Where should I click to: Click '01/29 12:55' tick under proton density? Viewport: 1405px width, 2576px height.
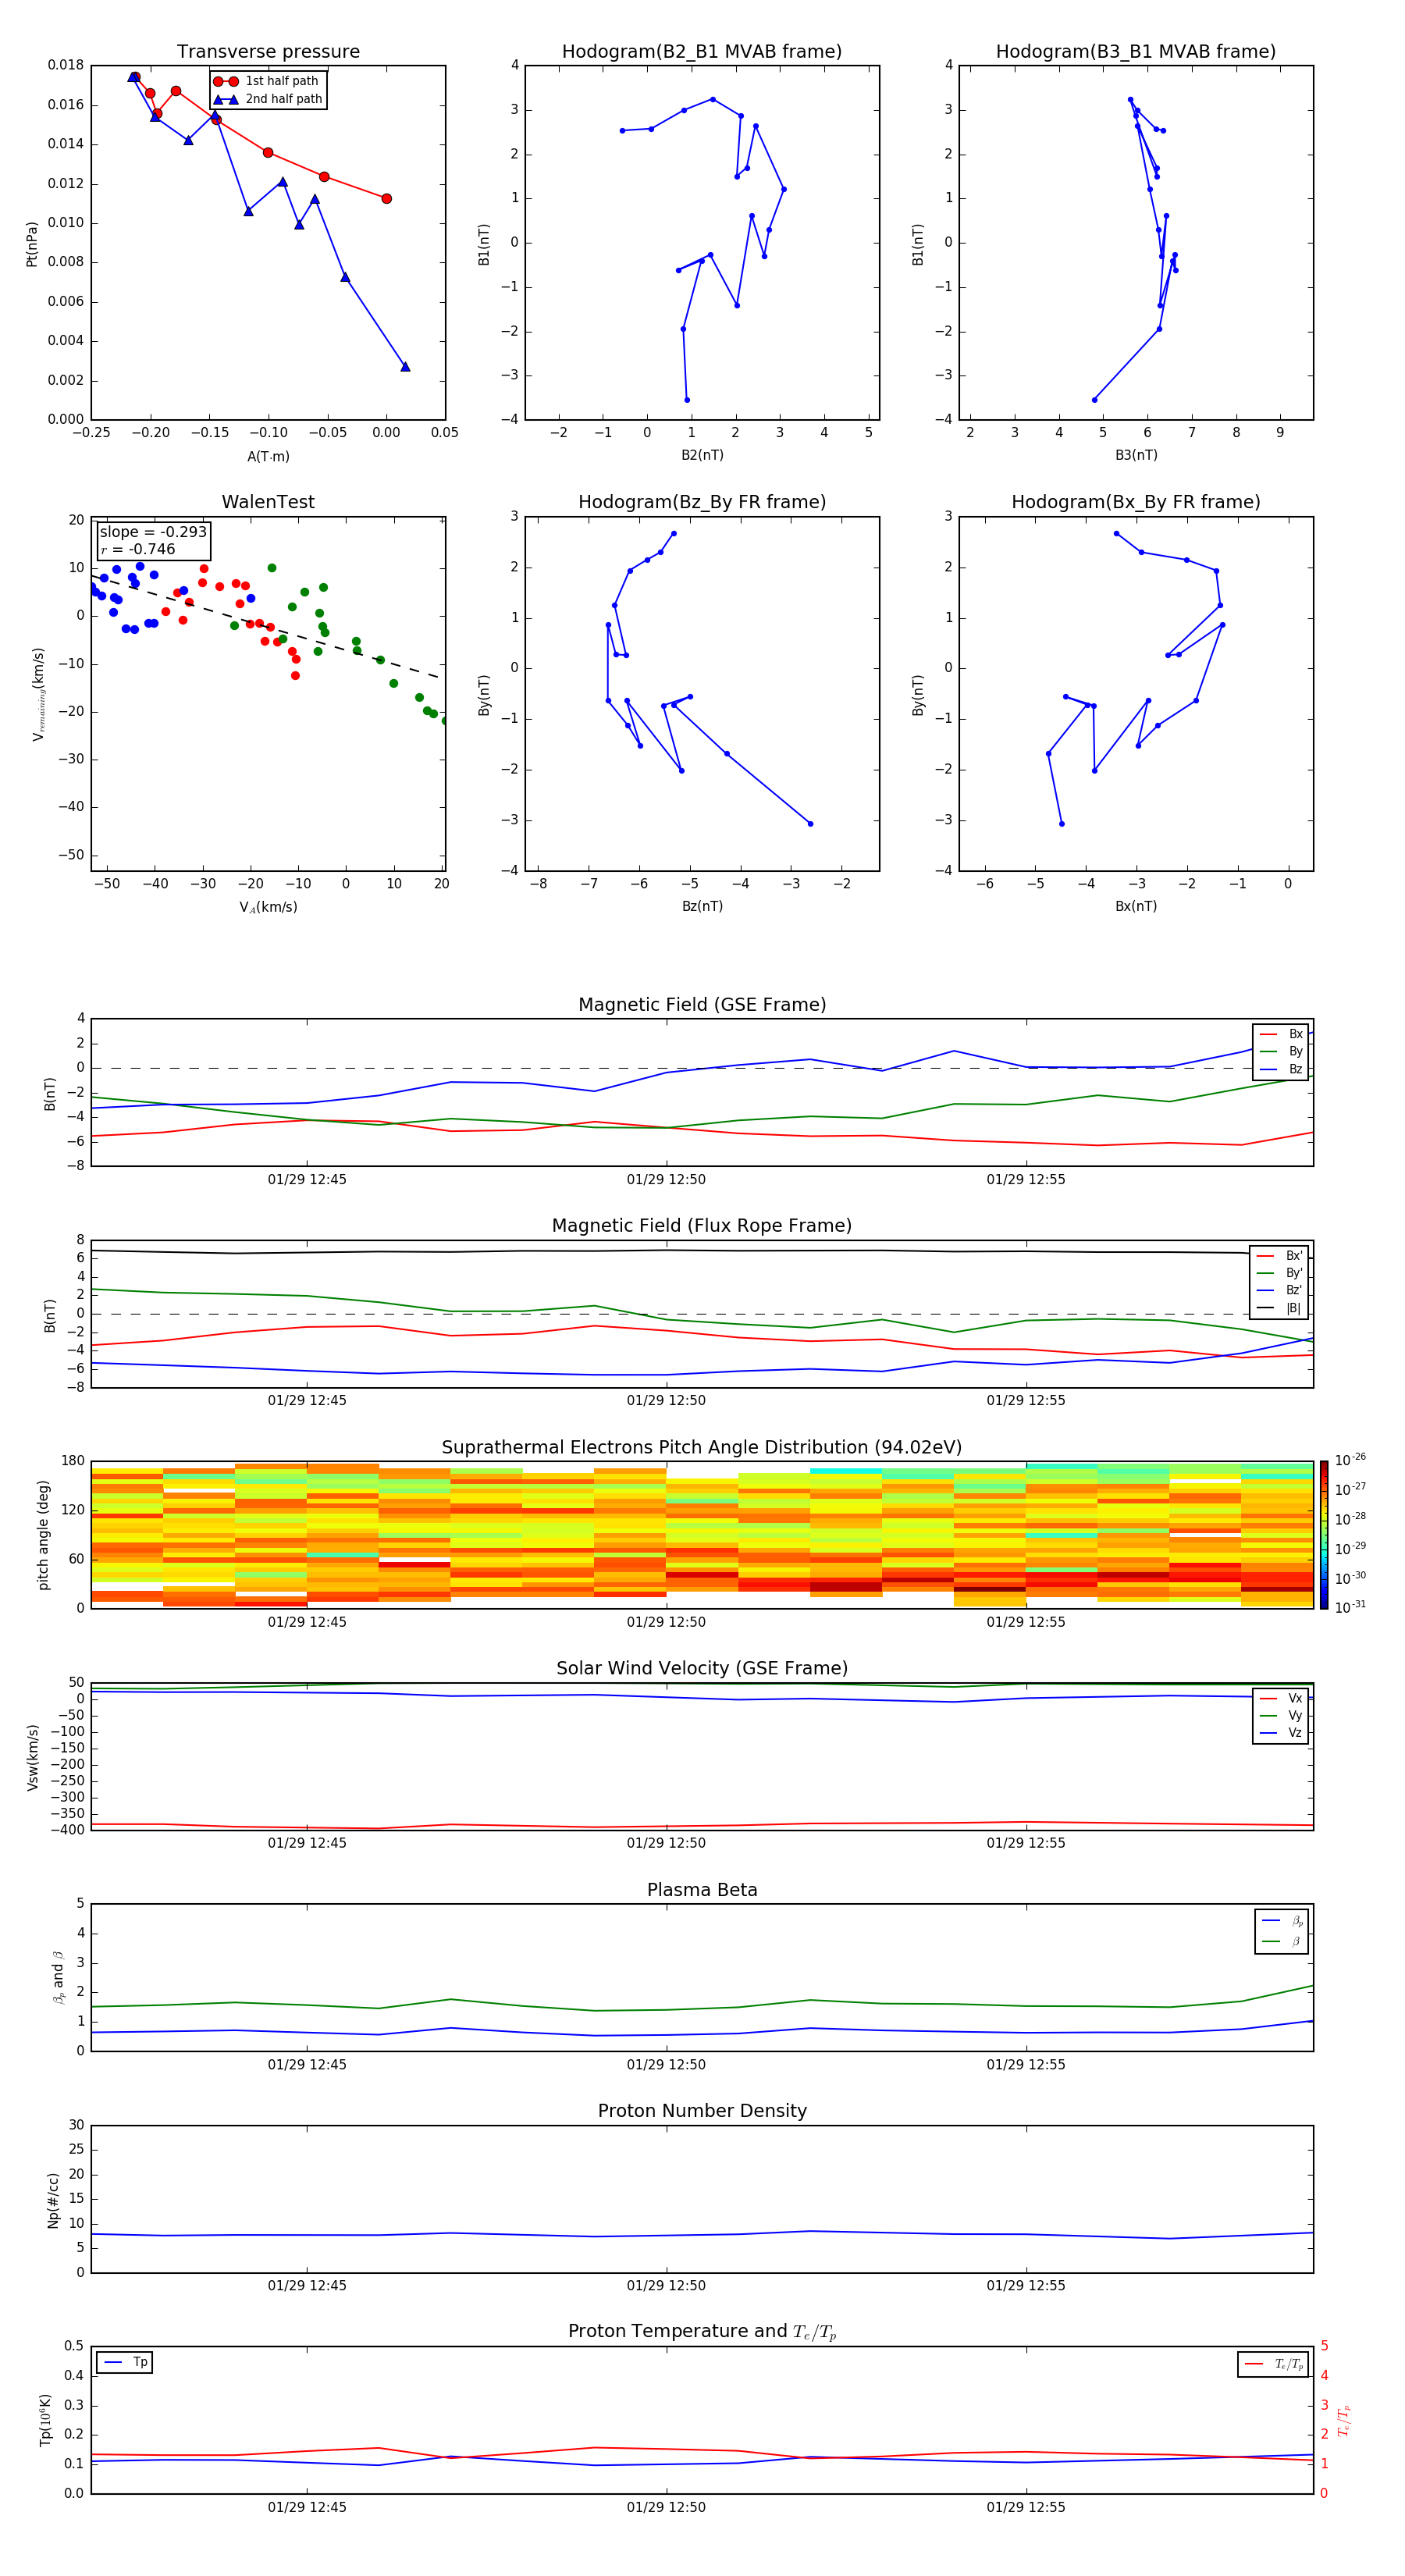coord(1026,2285)
